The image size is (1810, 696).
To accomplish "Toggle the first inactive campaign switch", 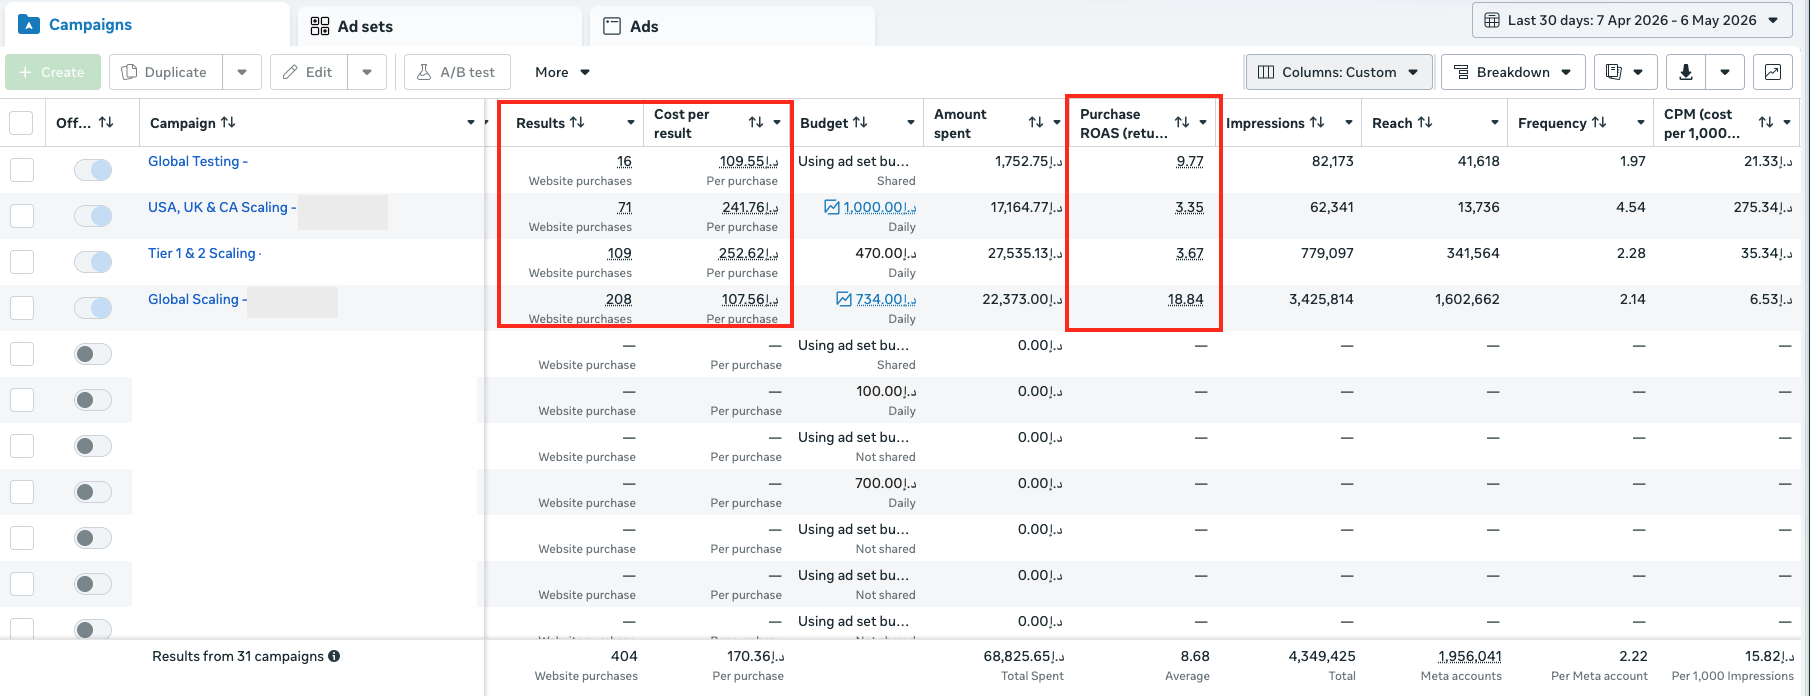I will click(93, 354).
